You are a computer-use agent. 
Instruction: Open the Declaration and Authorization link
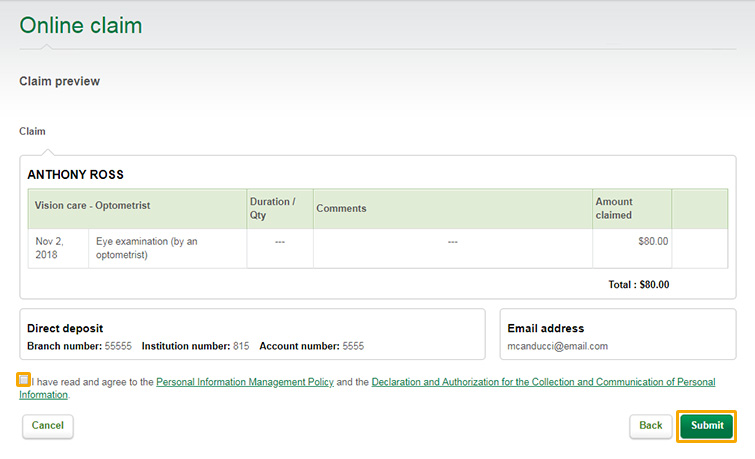tap(543, 382)
